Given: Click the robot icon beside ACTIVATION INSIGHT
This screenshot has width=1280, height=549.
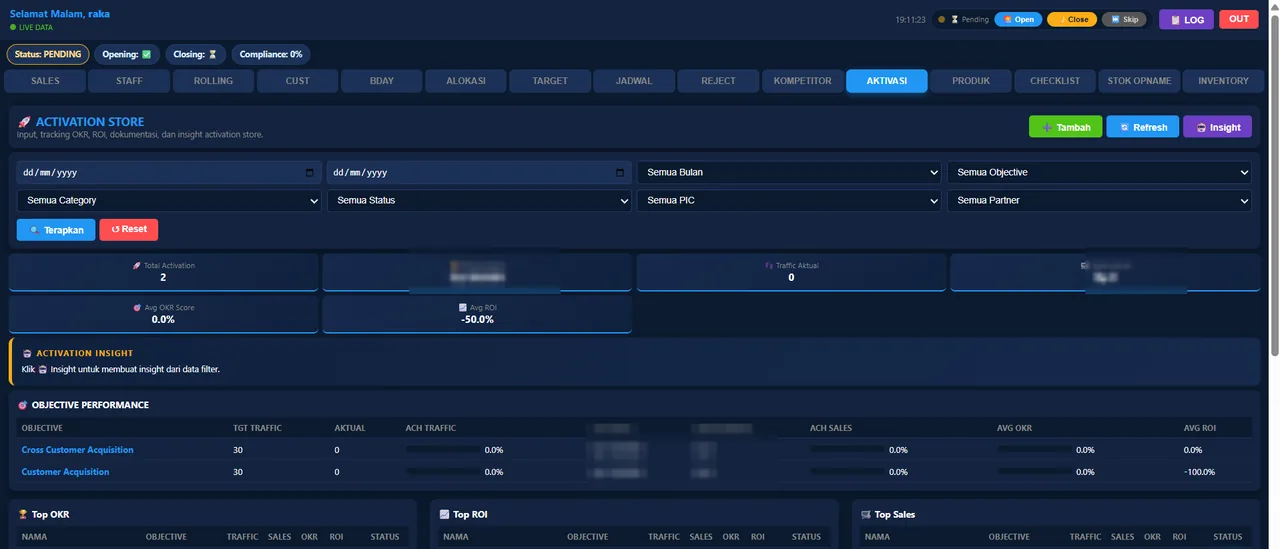Looking at the screenshot, I should coord(27,353).
